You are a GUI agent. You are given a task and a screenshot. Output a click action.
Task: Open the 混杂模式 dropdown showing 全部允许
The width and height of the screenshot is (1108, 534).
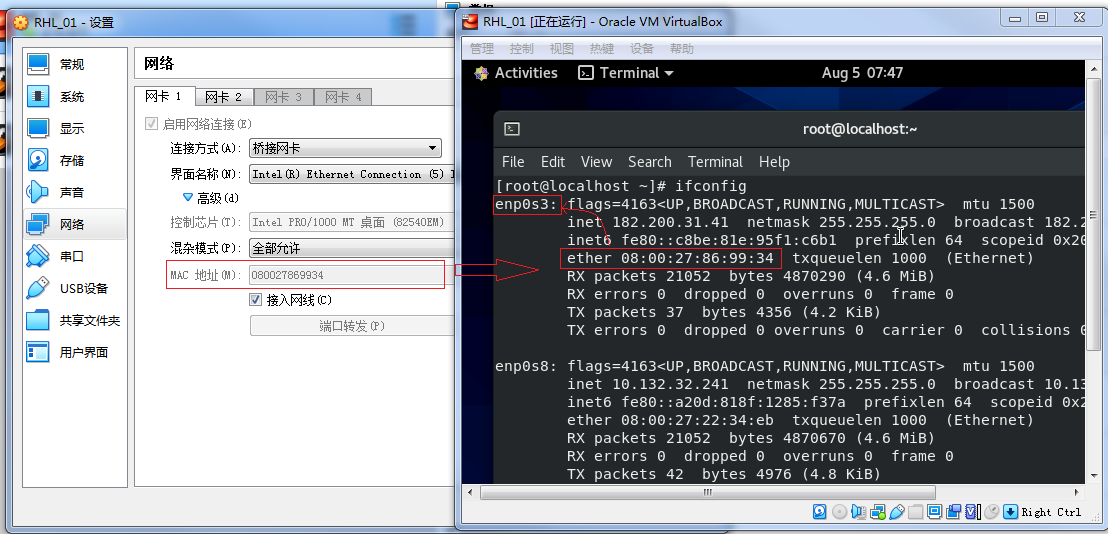(351, 248)
